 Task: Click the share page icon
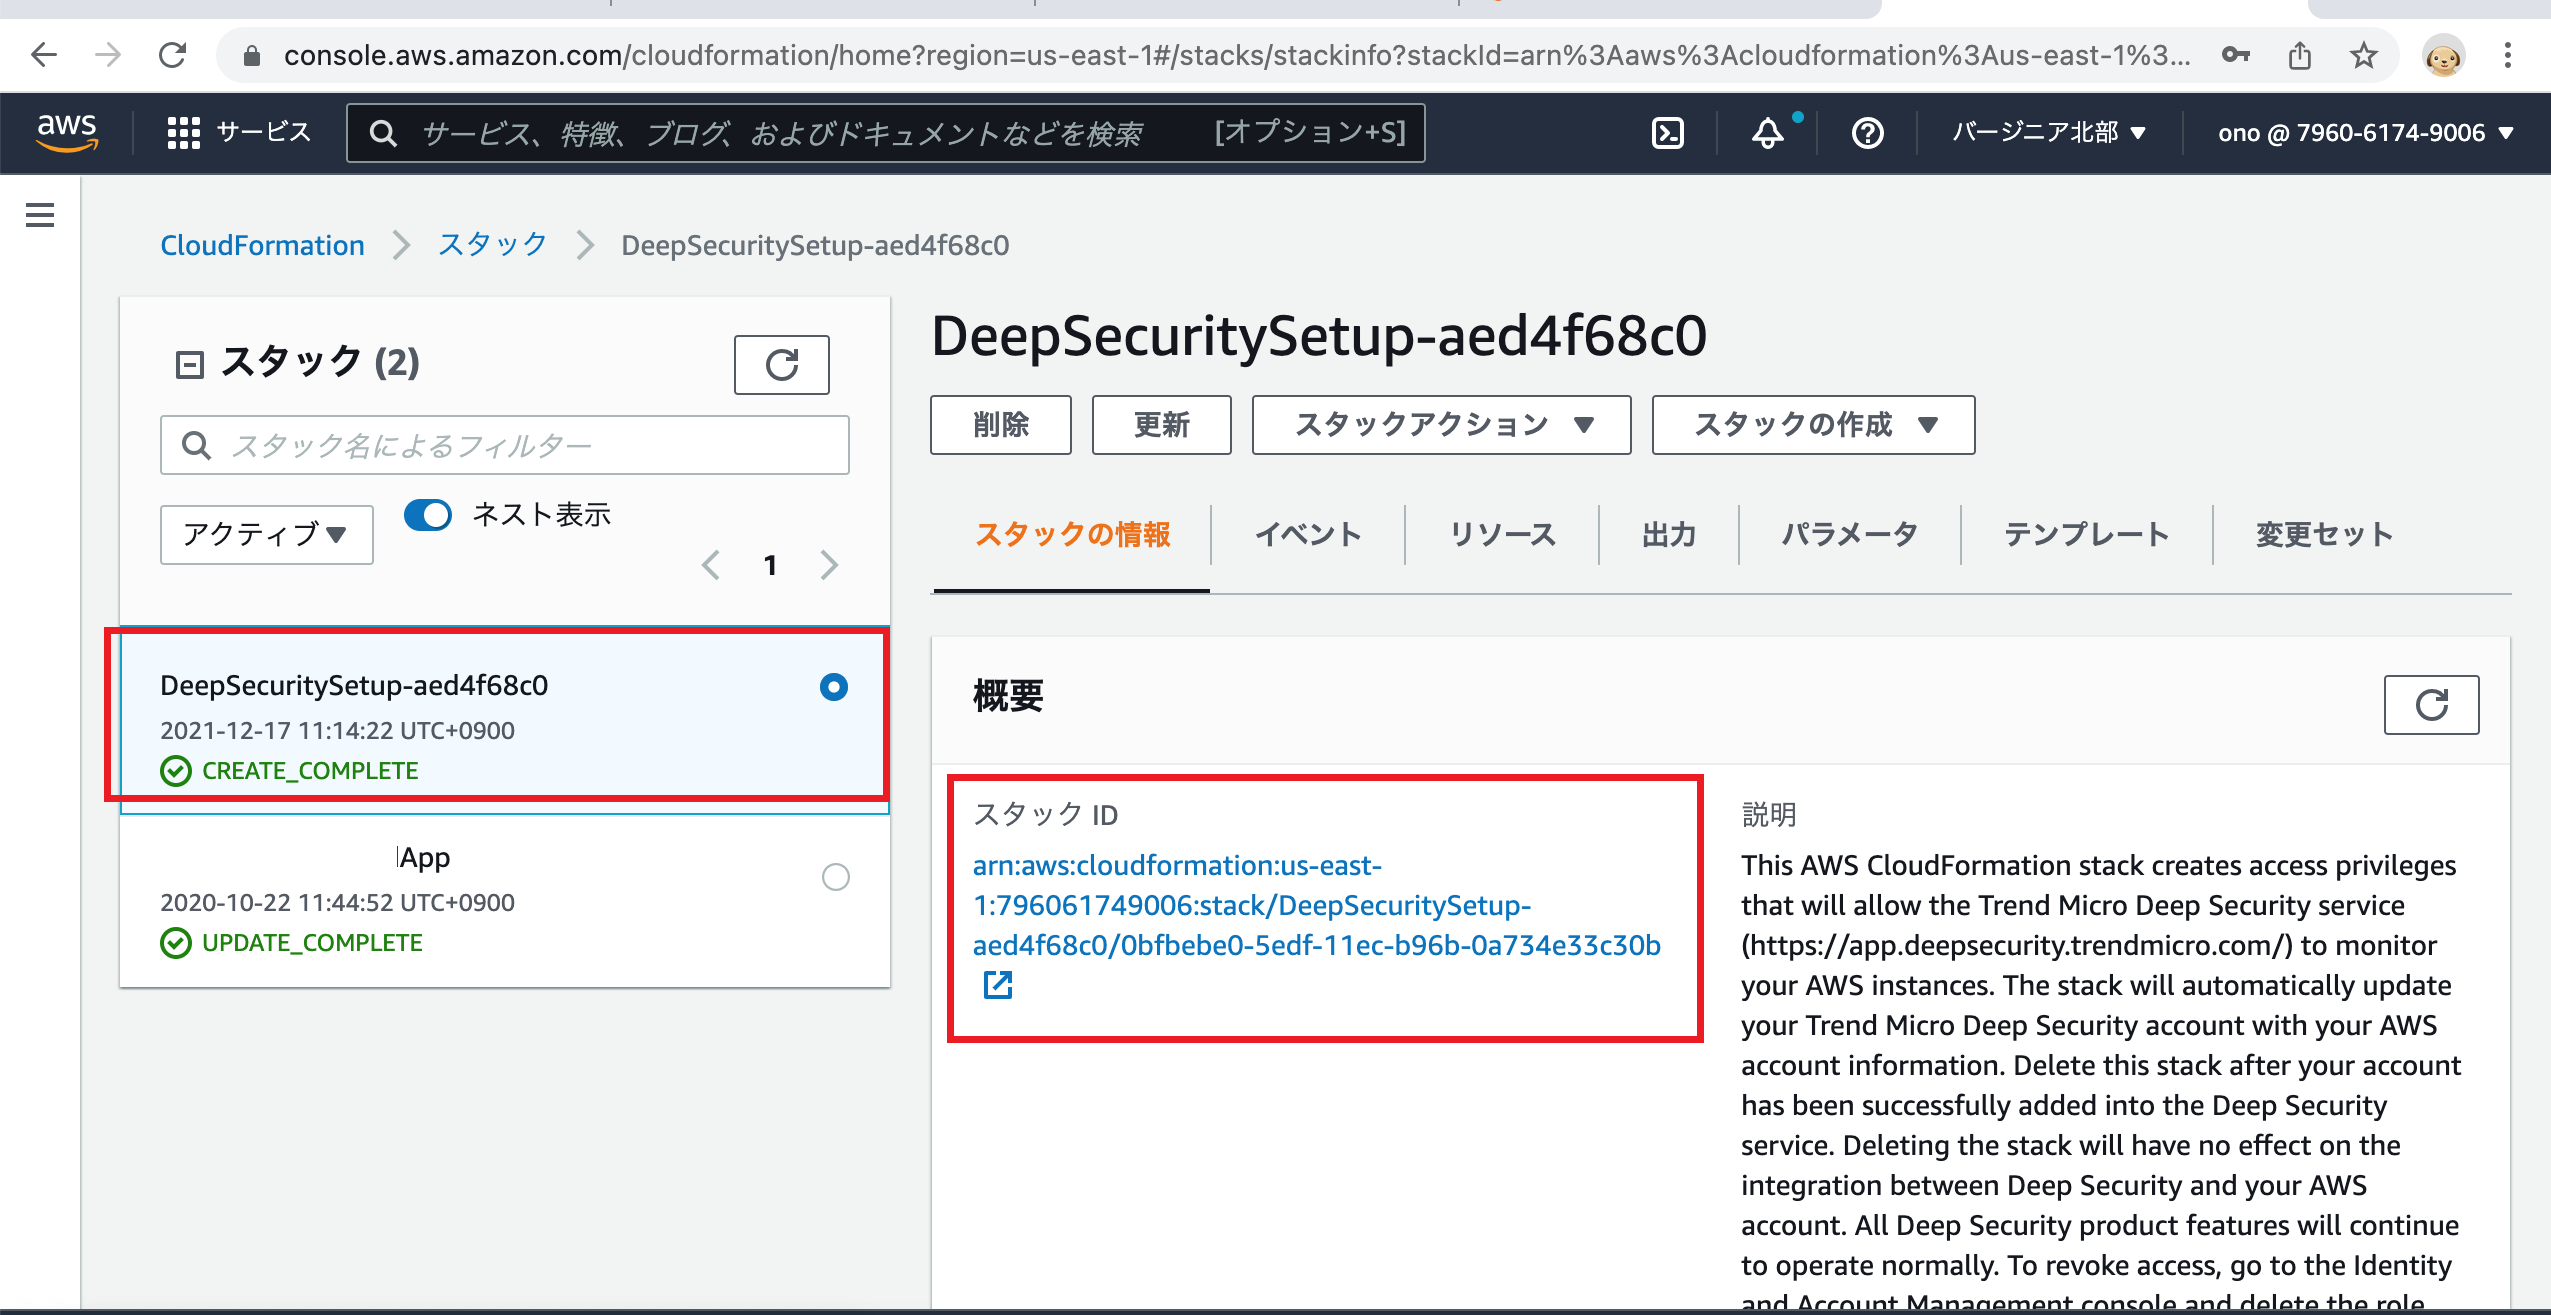[x=2300, y=55]
